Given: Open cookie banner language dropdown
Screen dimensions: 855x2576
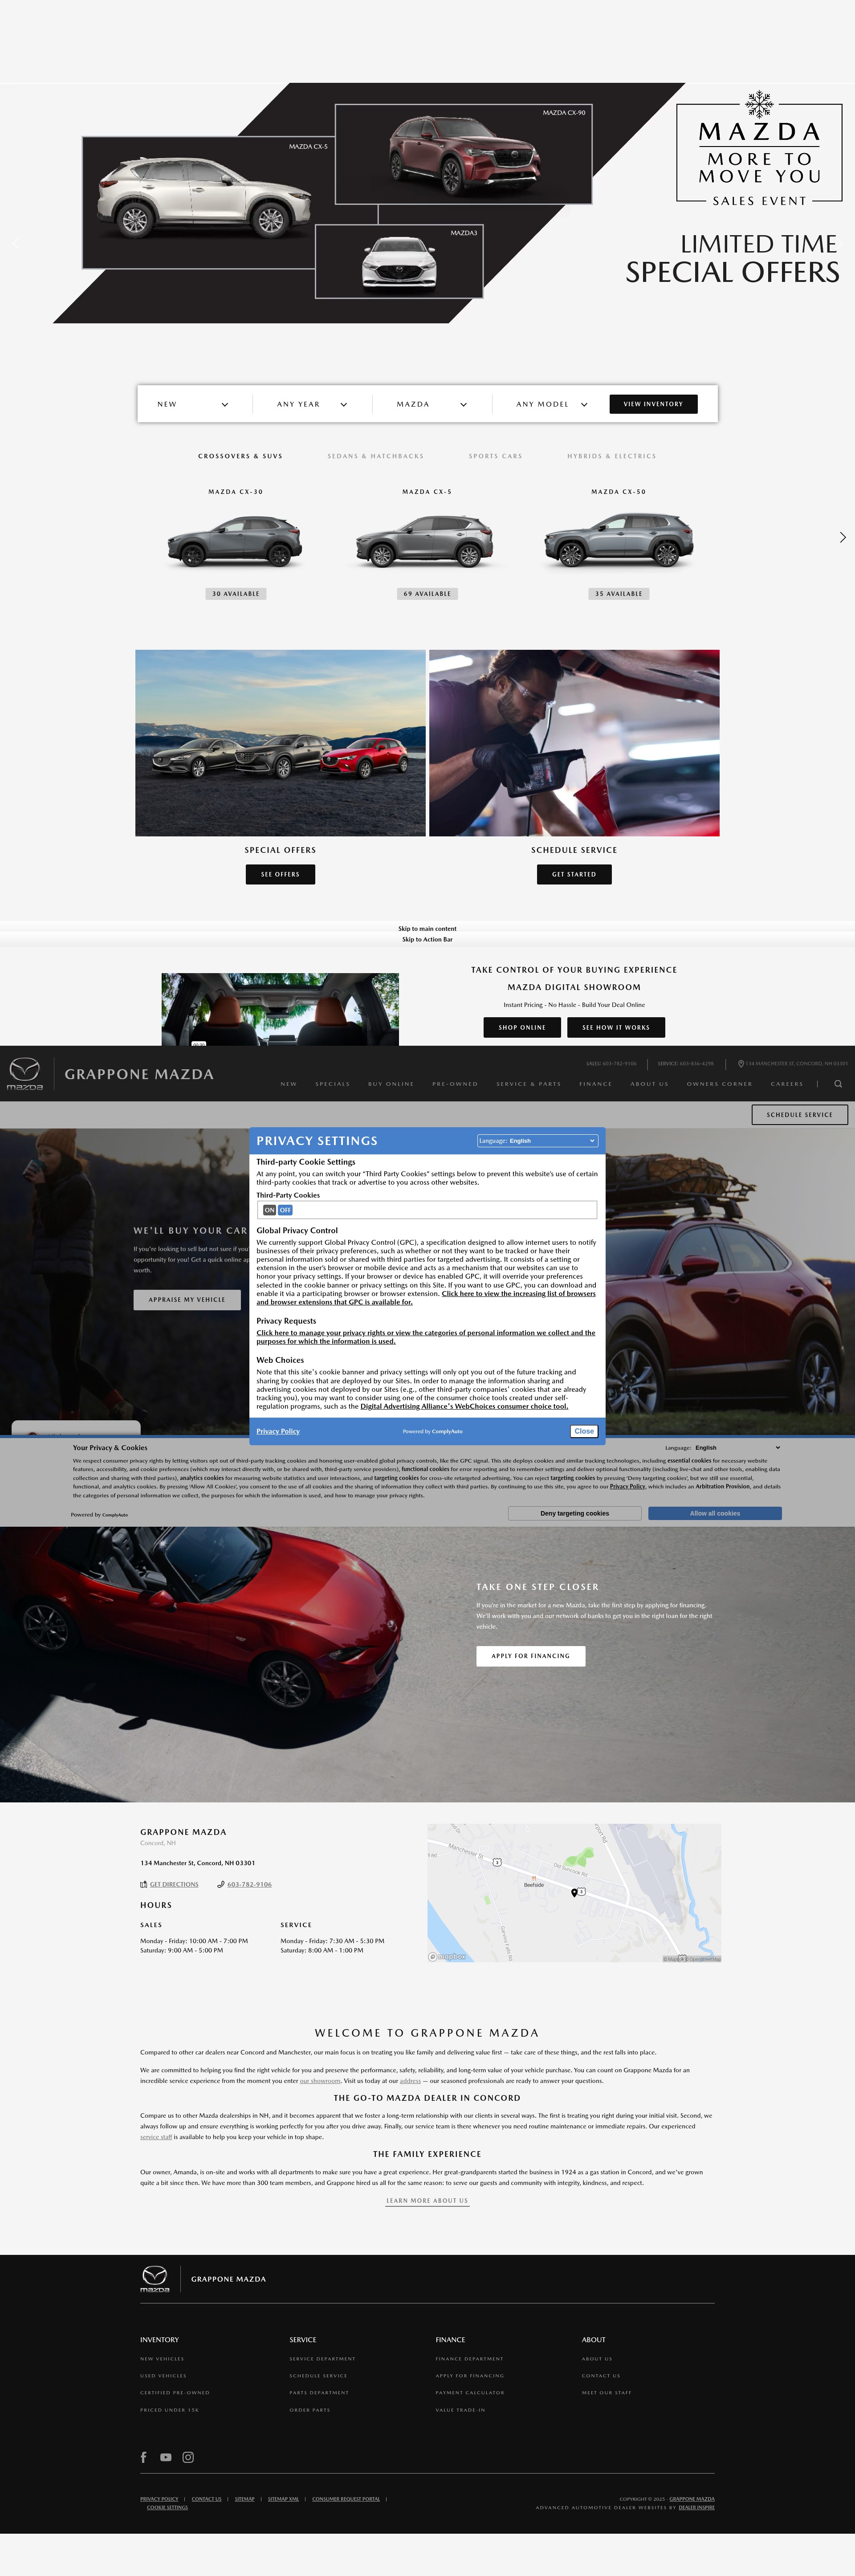Looking at the screenshot, I should [x=738, y=1447].
